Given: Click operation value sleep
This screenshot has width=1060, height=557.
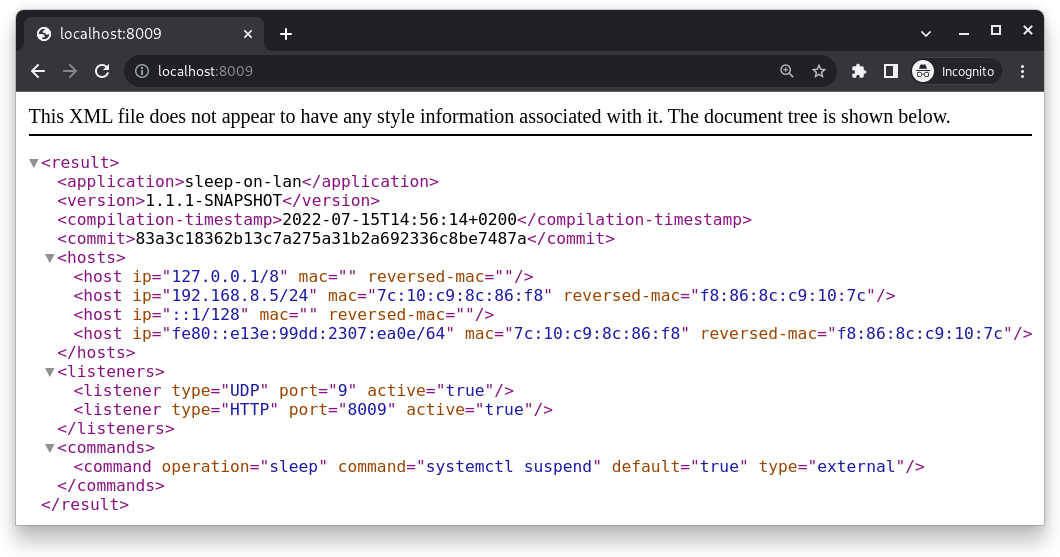Looking at the screenshot, I should pos(293,466).
